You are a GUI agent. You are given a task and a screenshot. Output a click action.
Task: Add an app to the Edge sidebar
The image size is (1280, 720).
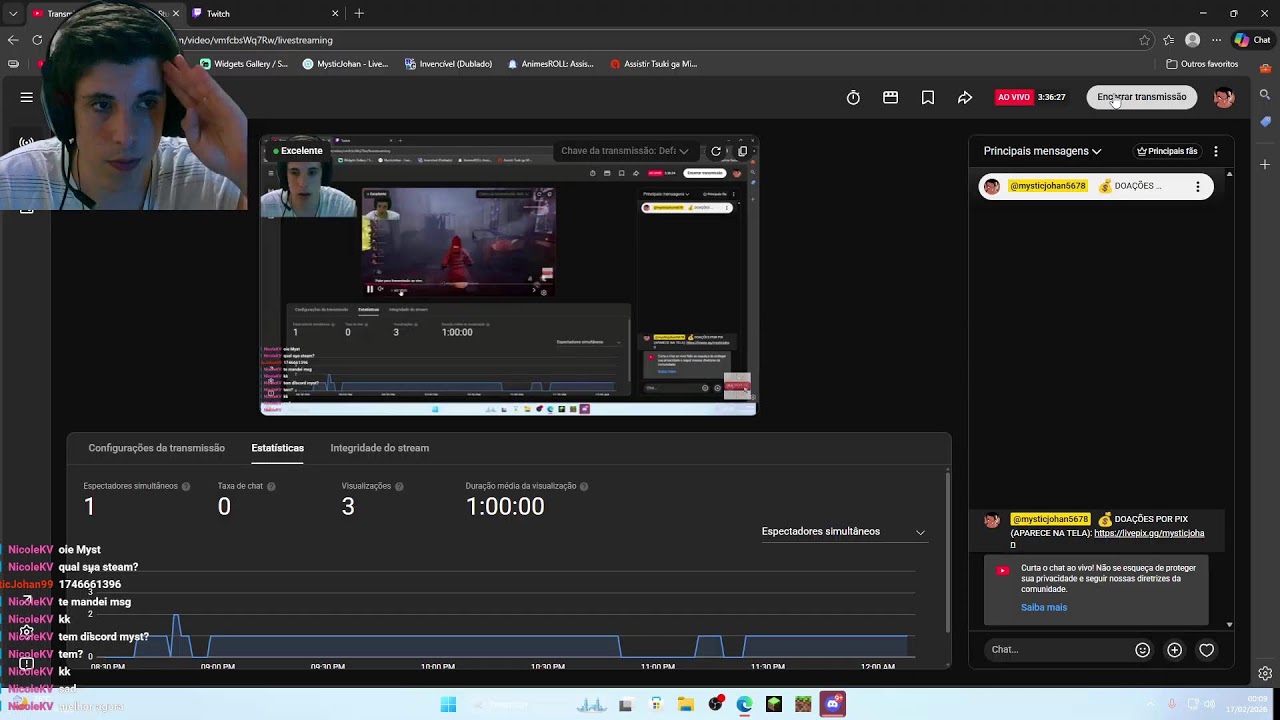1265,164
